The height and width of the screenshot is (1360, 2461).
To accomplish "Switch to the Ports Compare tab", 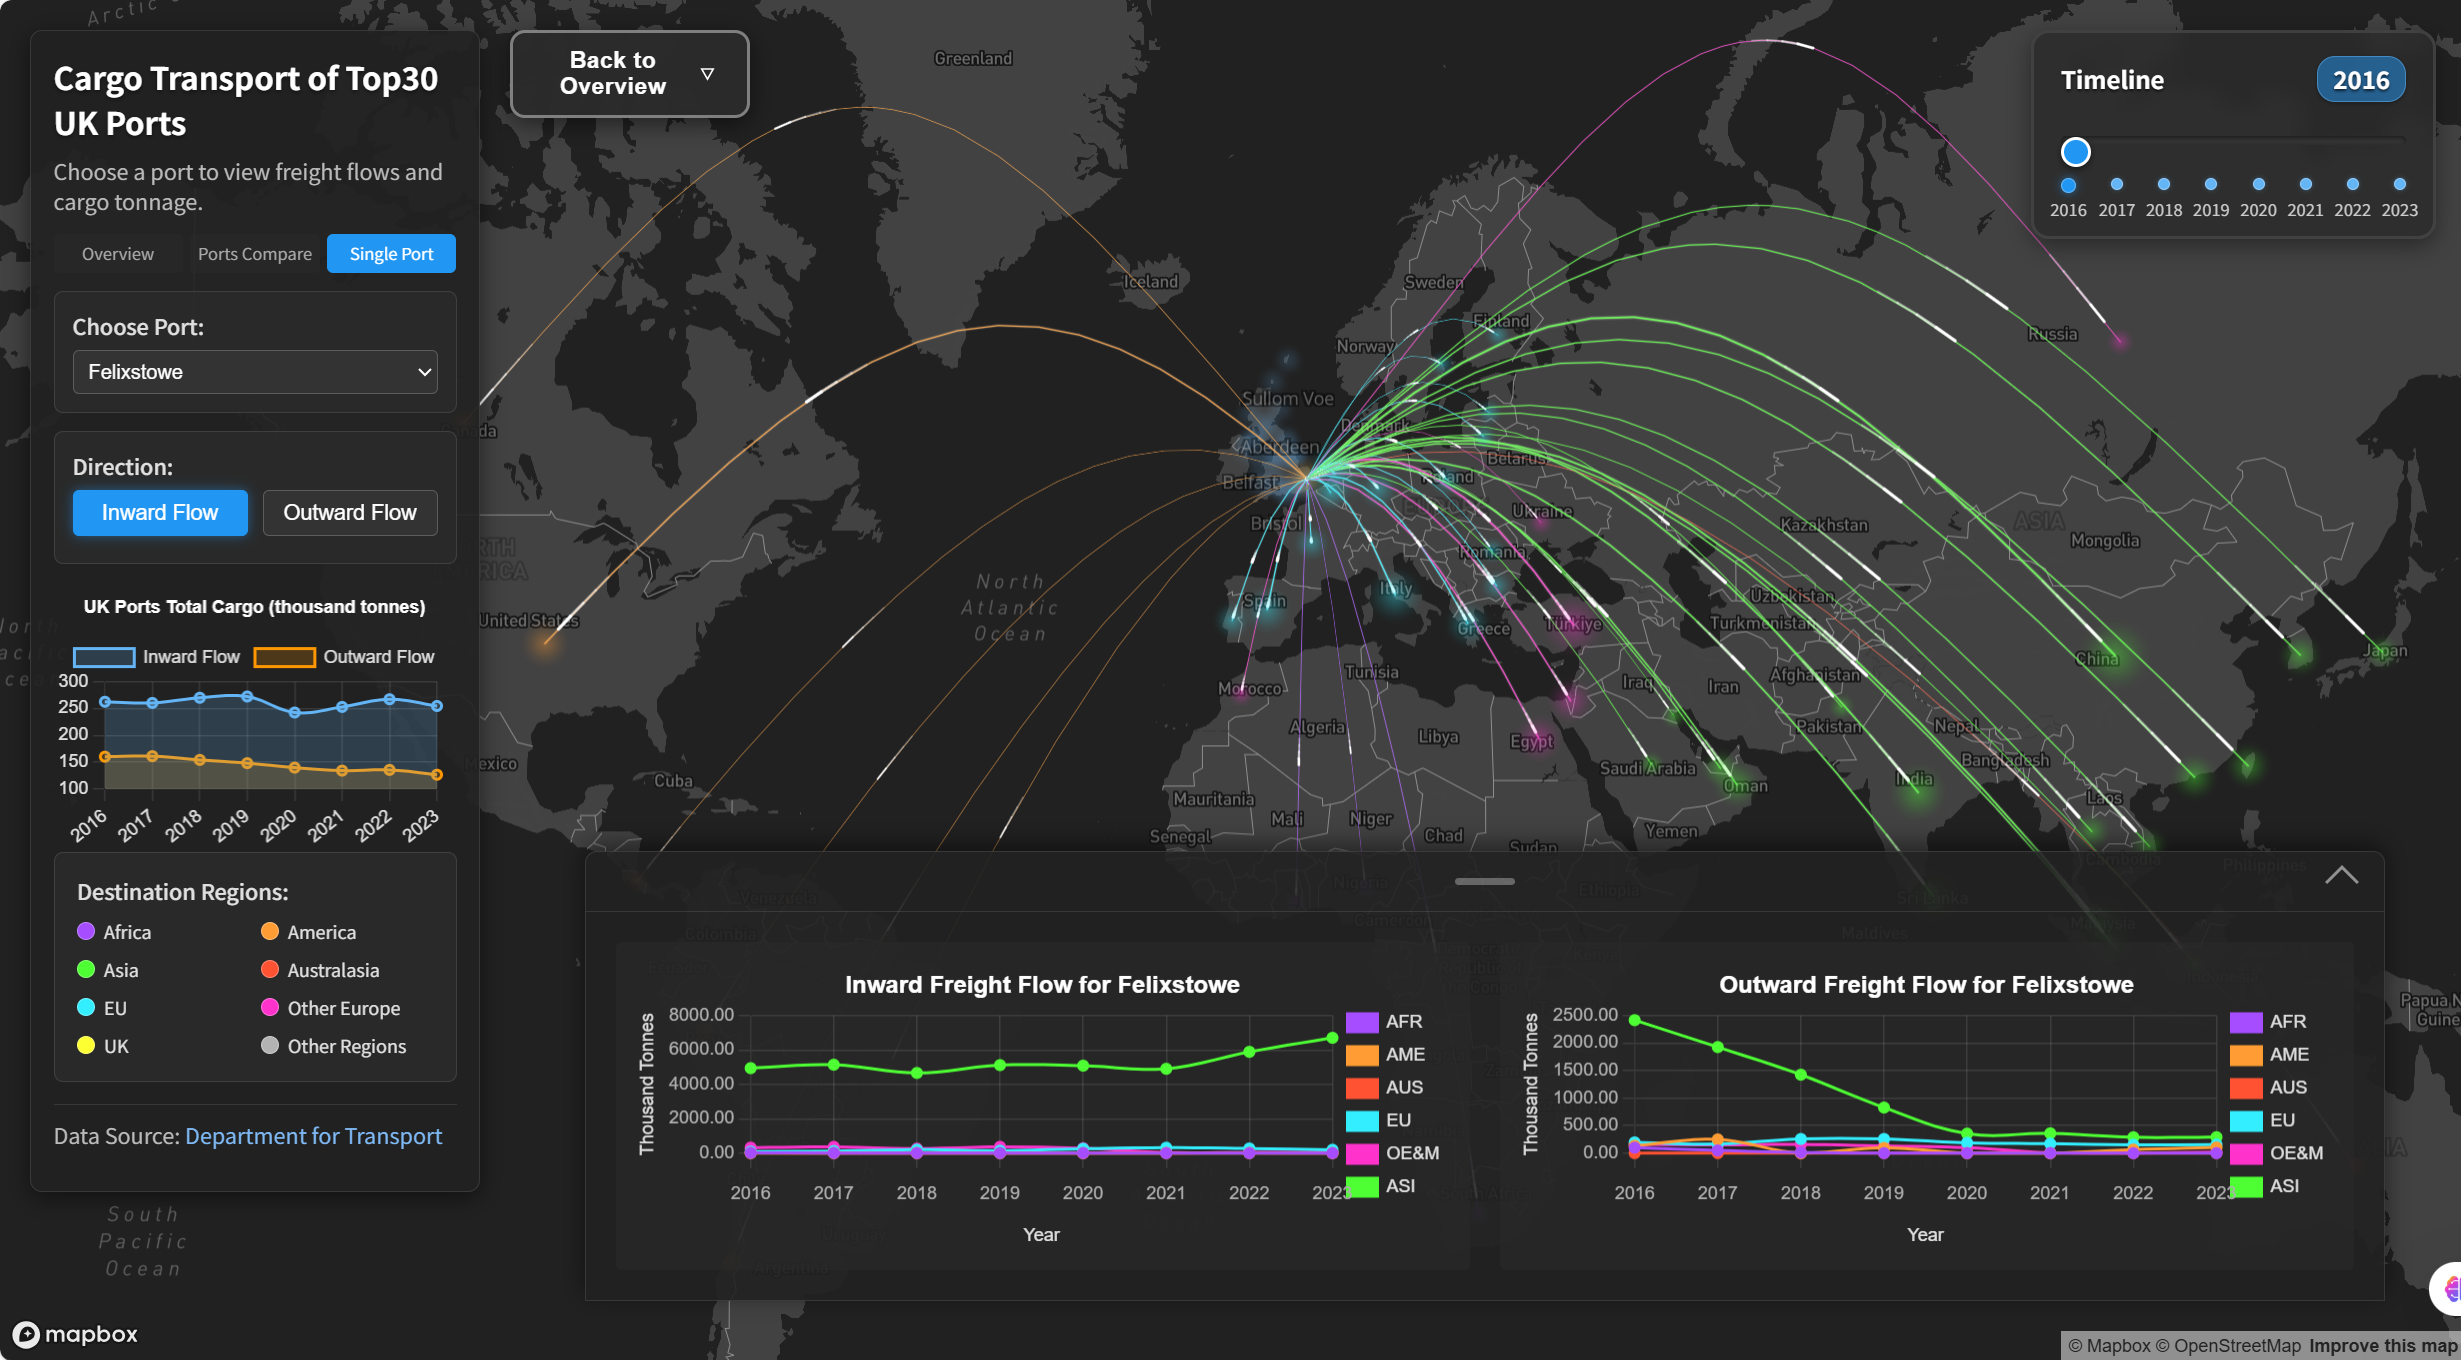I will tap(254, 253).
